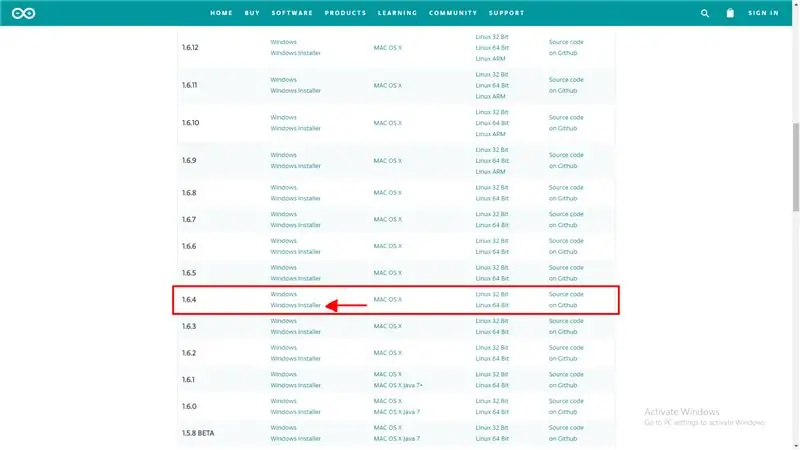The image size is (800, 450).
Task: Download Windows zip for version 1.6.0
Action: click(x=283, y=401)
